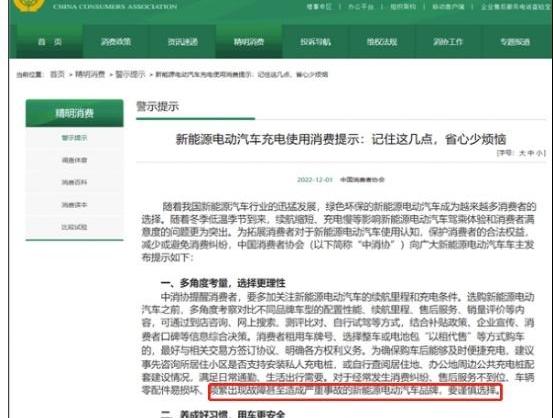Image resolution: width=553 pixels, height=418 pixels.
Task: Click the 精明消费 breadcrumb link
Action: click(x=90, y=74)
